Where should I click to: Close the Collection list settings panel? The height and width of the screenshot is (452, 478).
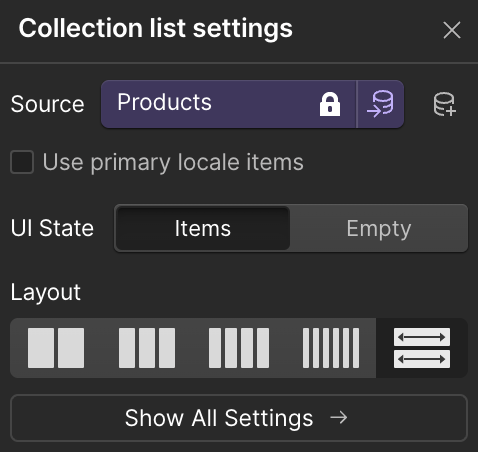(x=452, y=30)
